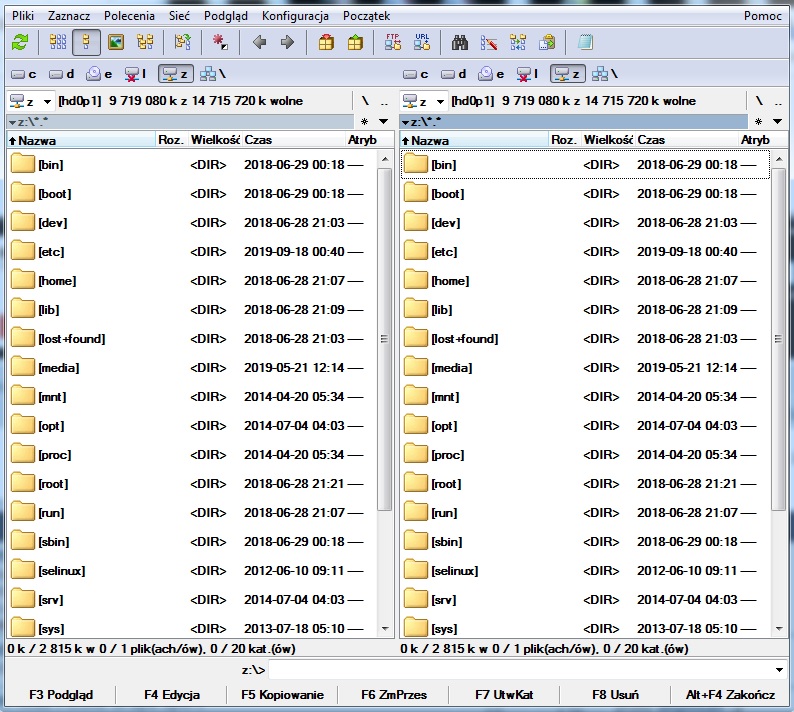Open the left panel favorites asterisk menu
The width and height of the screenshot is (794, 712).
click(x=364, y=122)
